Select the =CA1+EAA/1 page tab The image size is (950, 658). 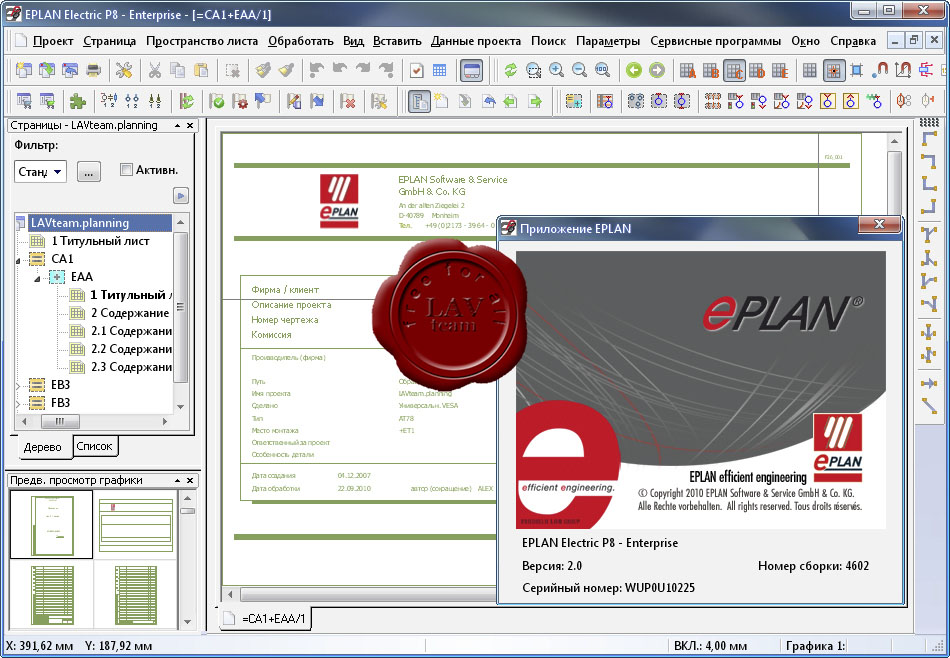[x=265, y=619]
